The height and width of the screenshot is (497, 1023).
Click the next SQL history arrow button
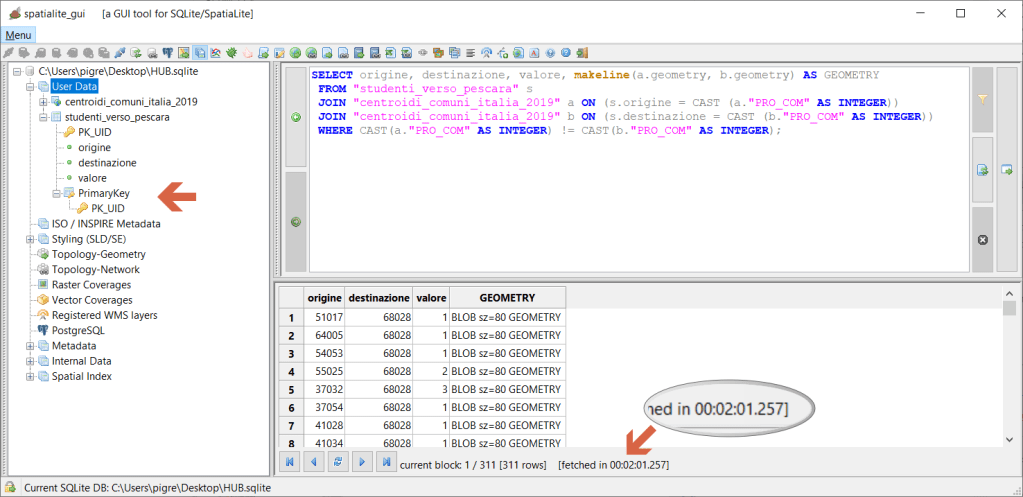point(295,221)
